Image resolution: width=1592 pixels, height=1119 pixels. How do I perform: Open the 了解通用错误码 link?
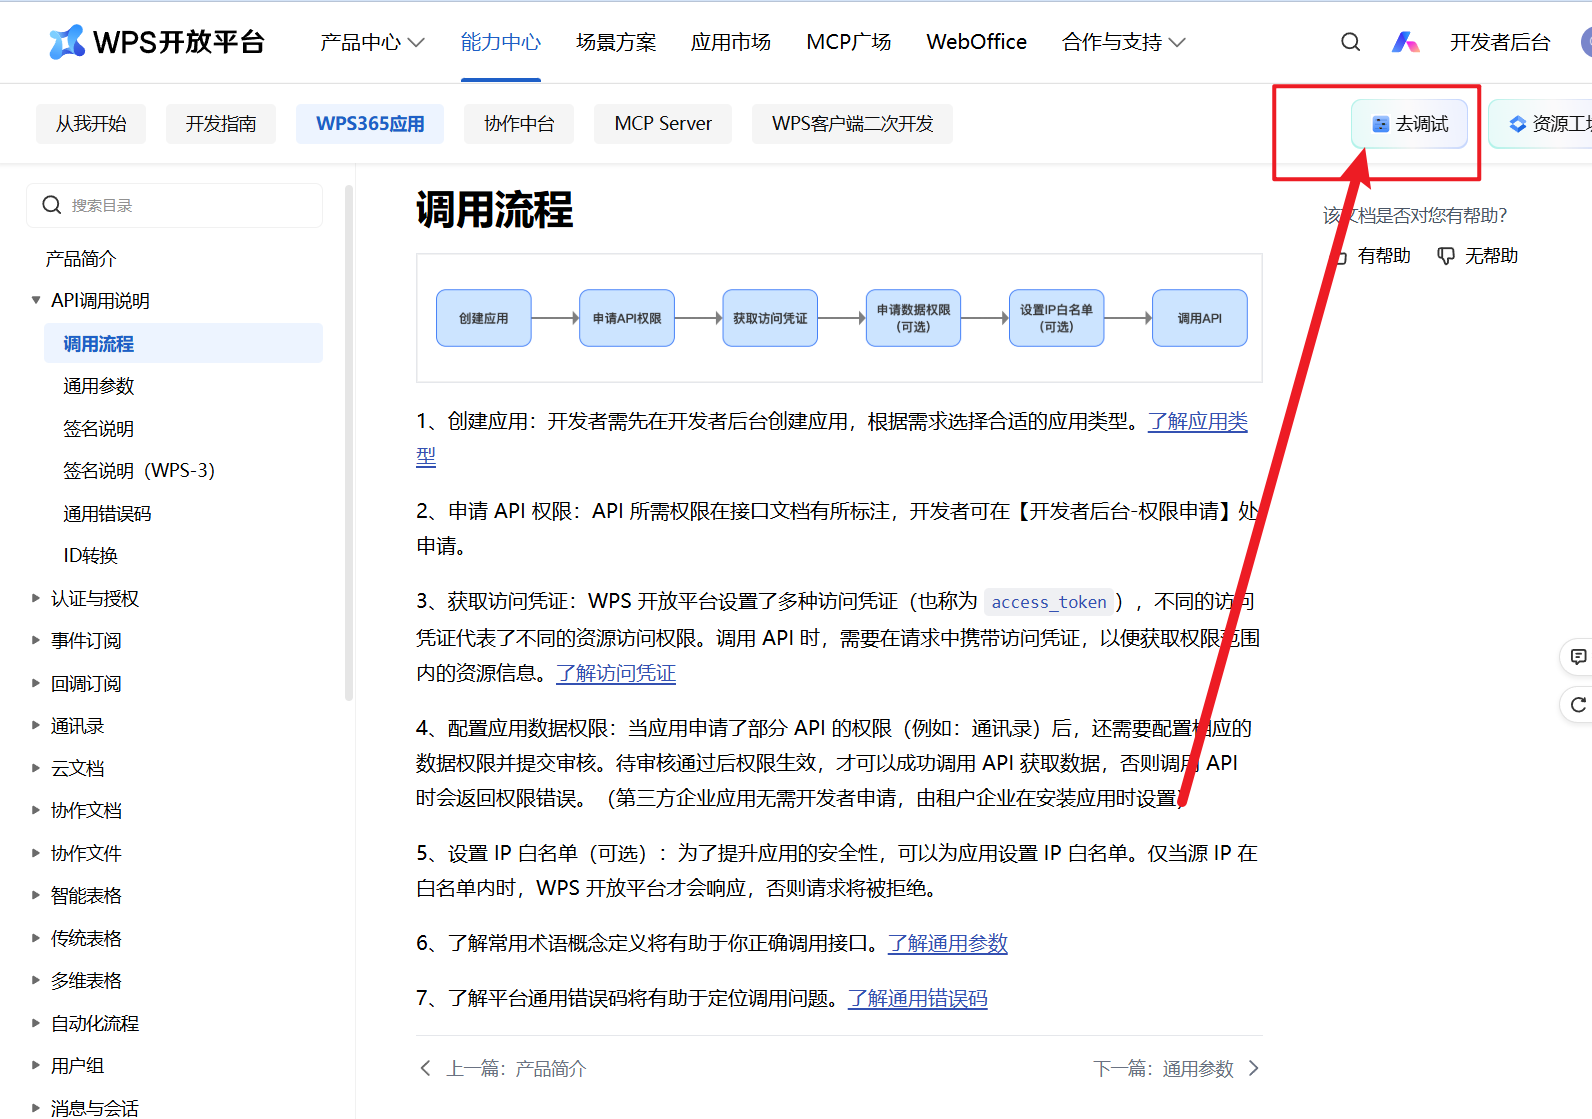[918, 998]
